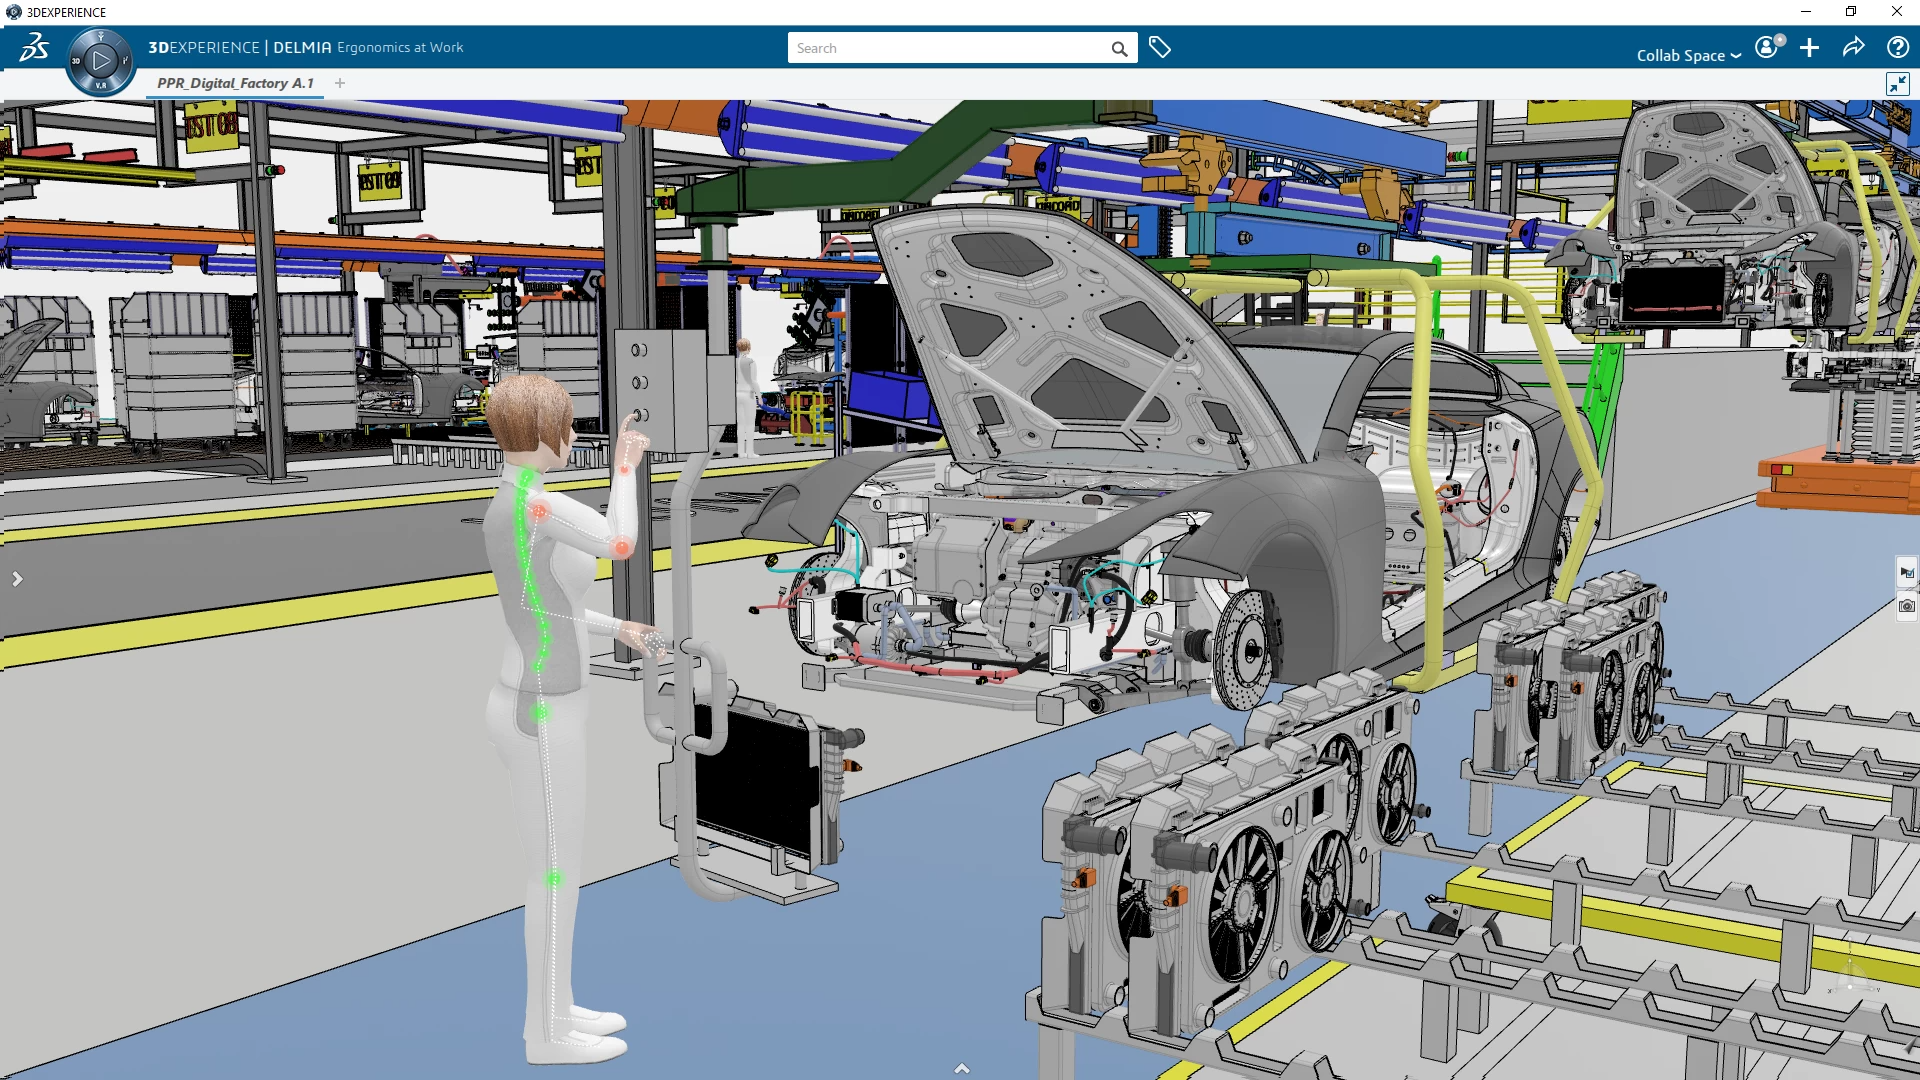This screenshot has width=1920, height=1080.
Task: Click the plus Add content icon
Action: (x=1809, y=47)
